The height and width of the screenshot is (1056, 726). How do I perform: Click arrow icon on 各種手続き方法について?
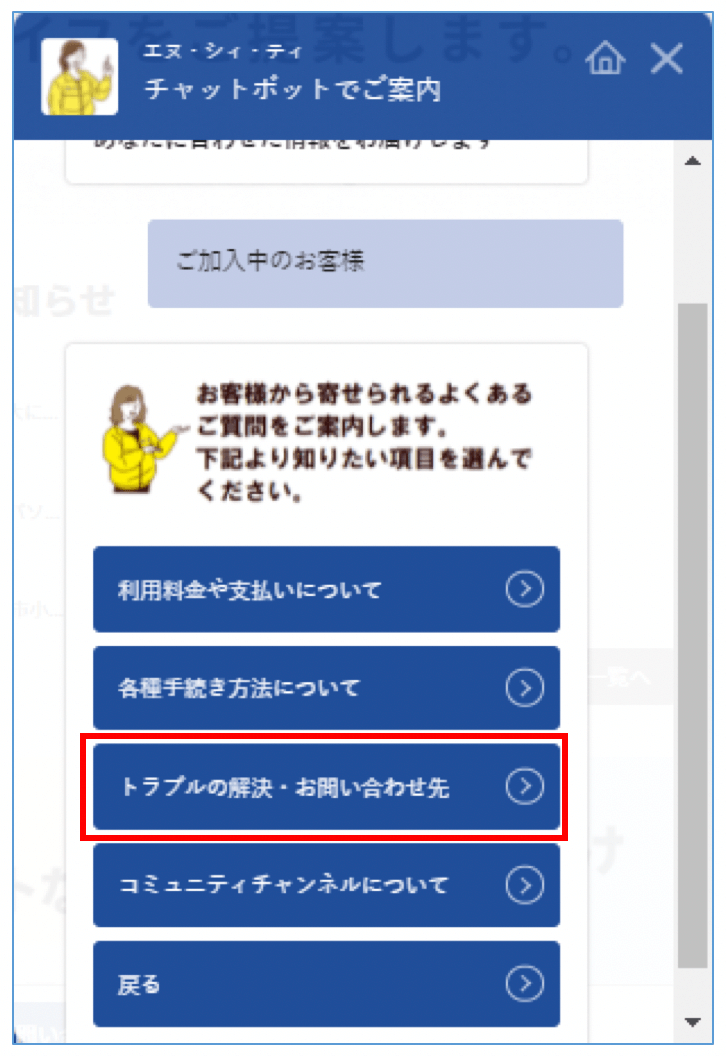pyautogui.click(x=525, y=688)
